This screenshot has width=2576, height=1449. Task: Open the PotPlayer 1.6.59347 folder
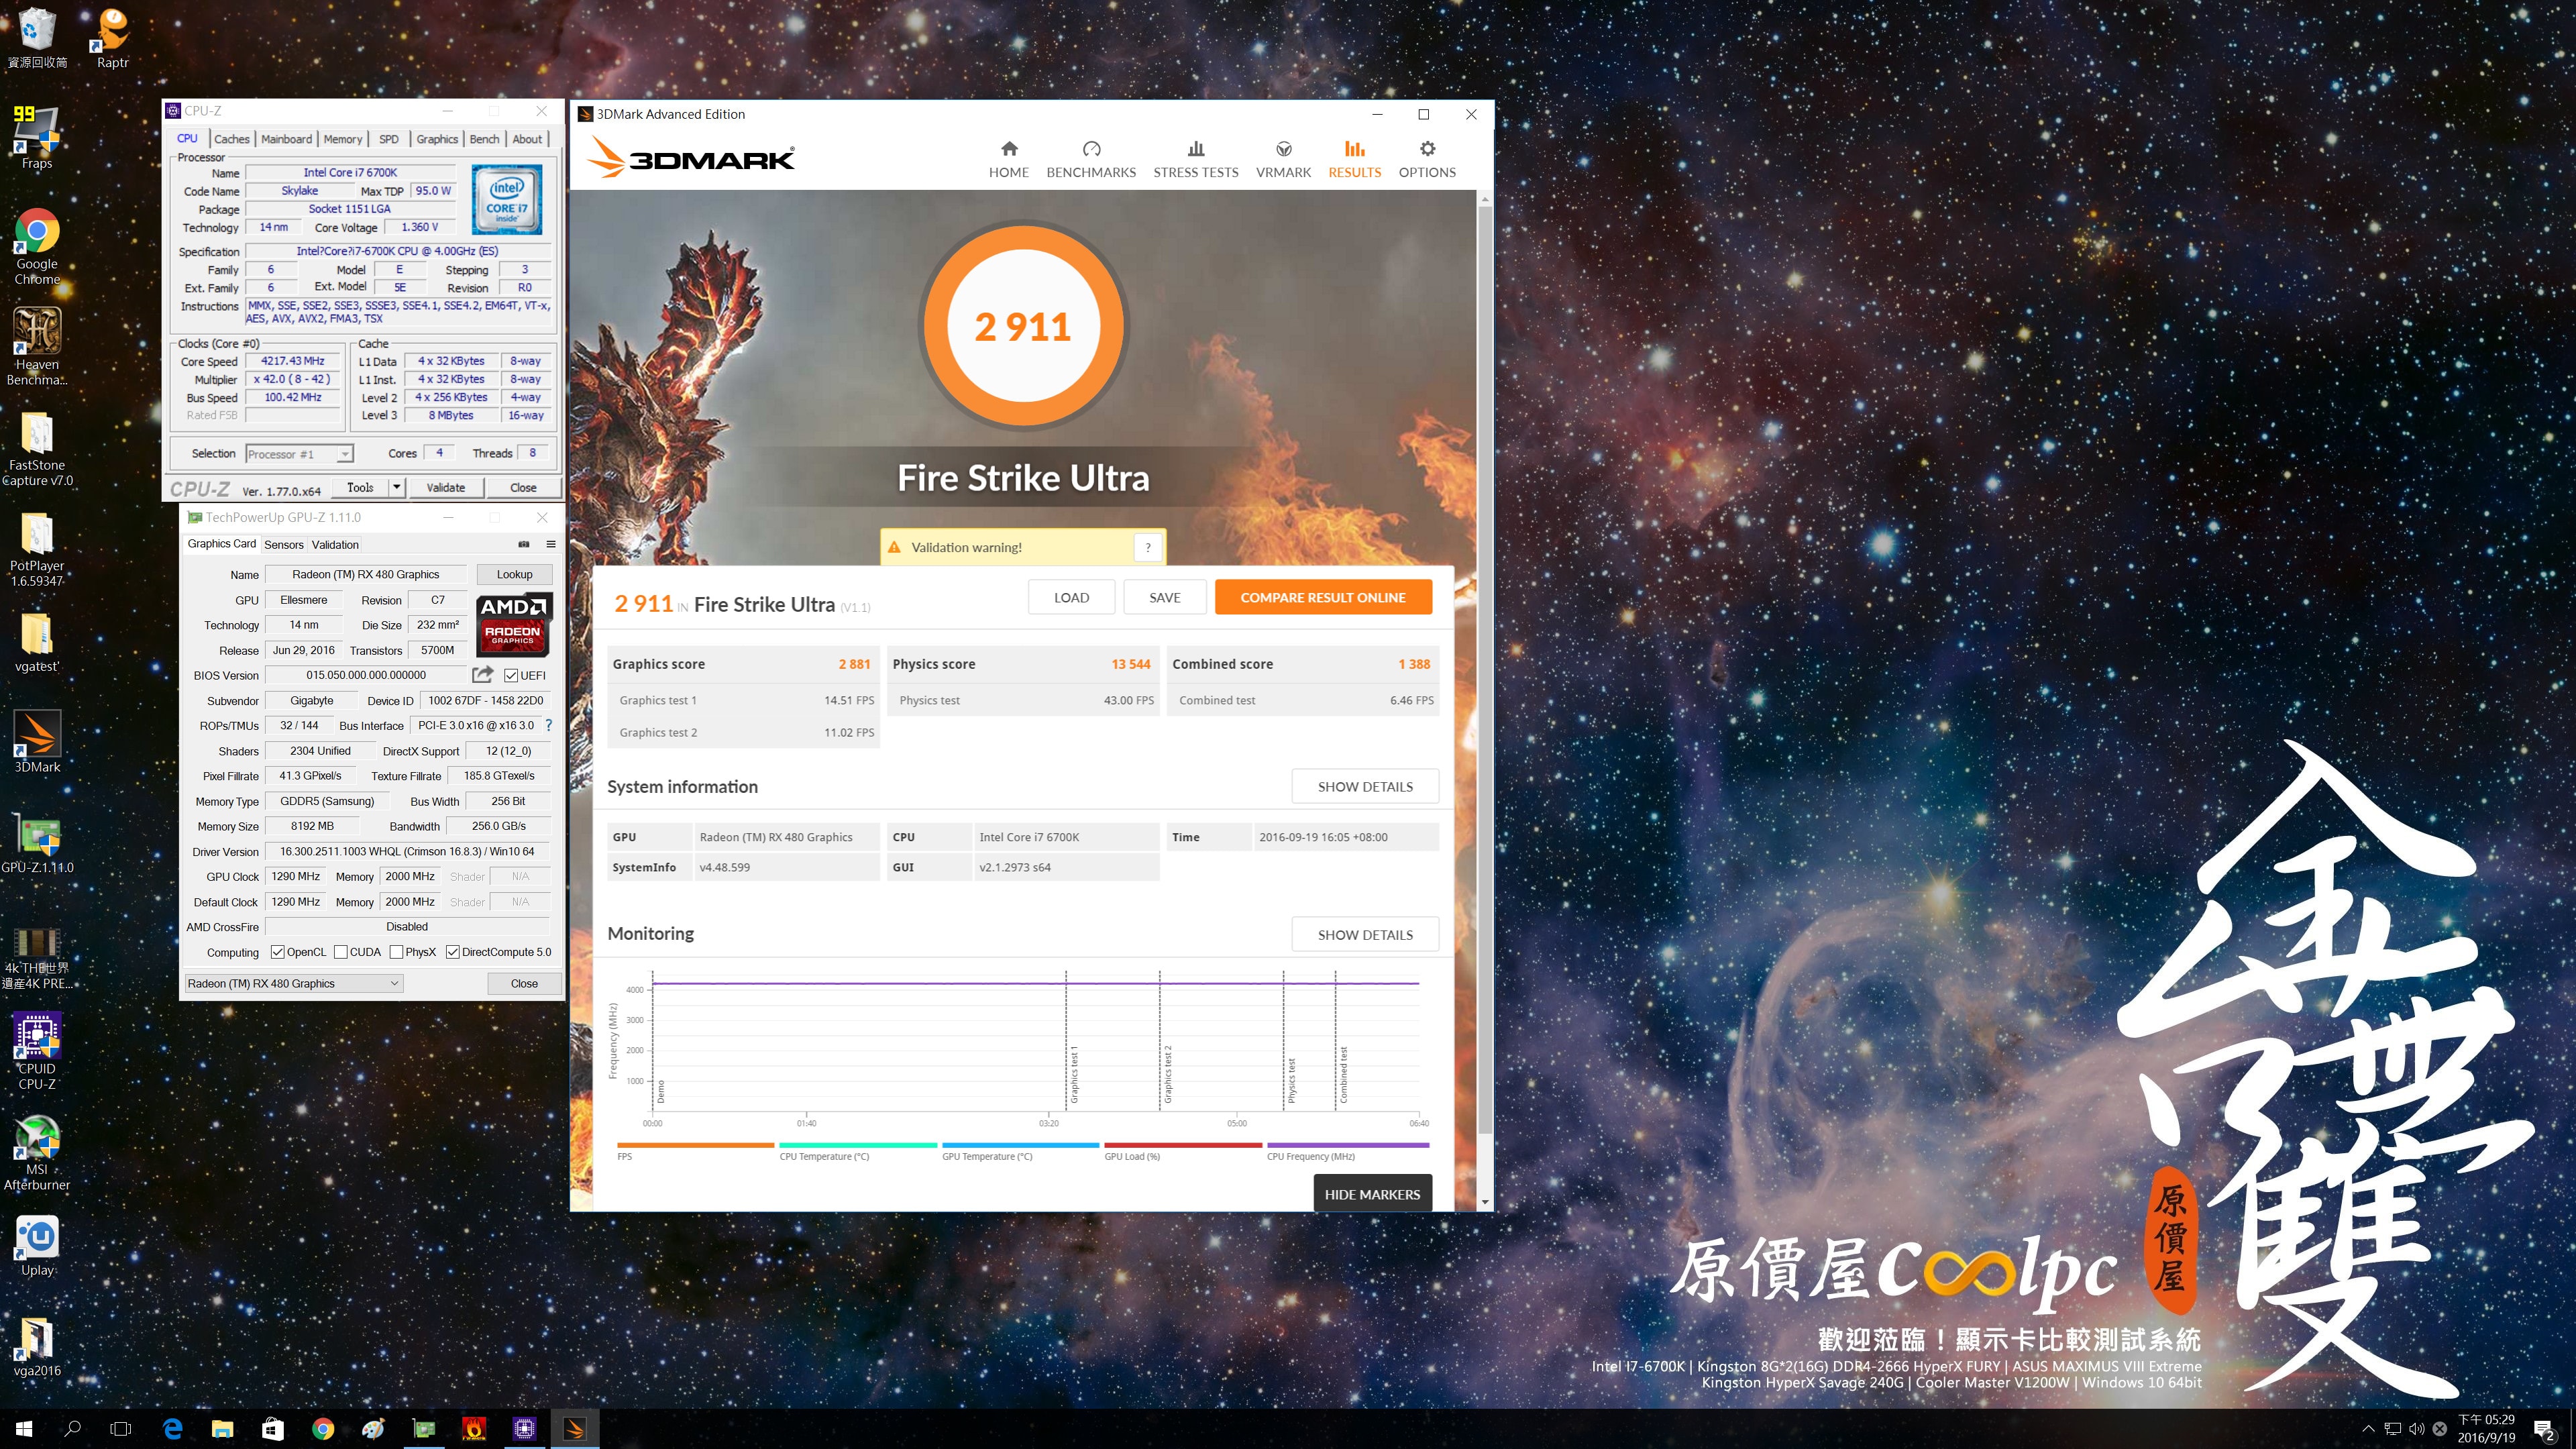pyautogui.click(x=37, y=549)
